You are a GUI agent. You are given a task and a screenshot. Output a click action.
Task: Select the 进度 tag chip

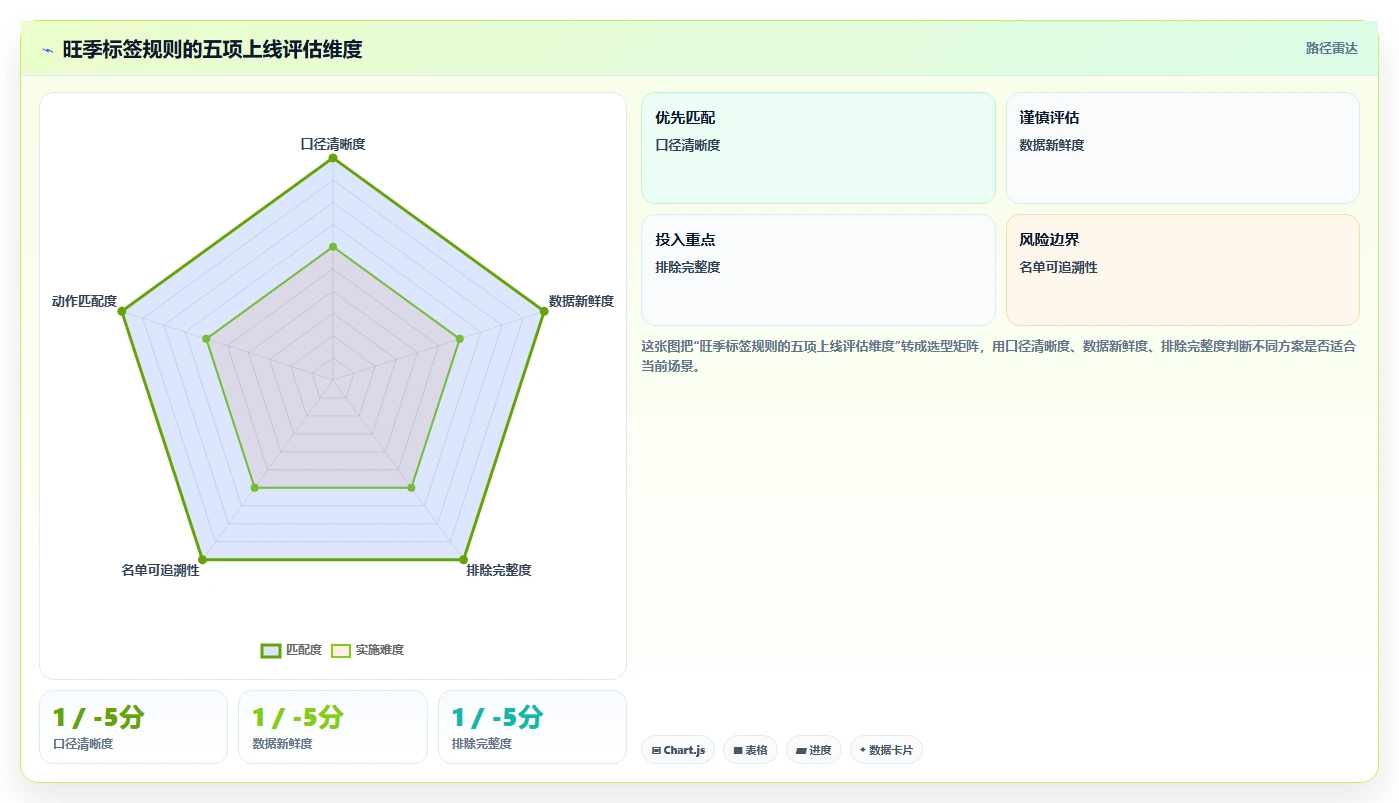pyautogui.click(x=814, y=750)
